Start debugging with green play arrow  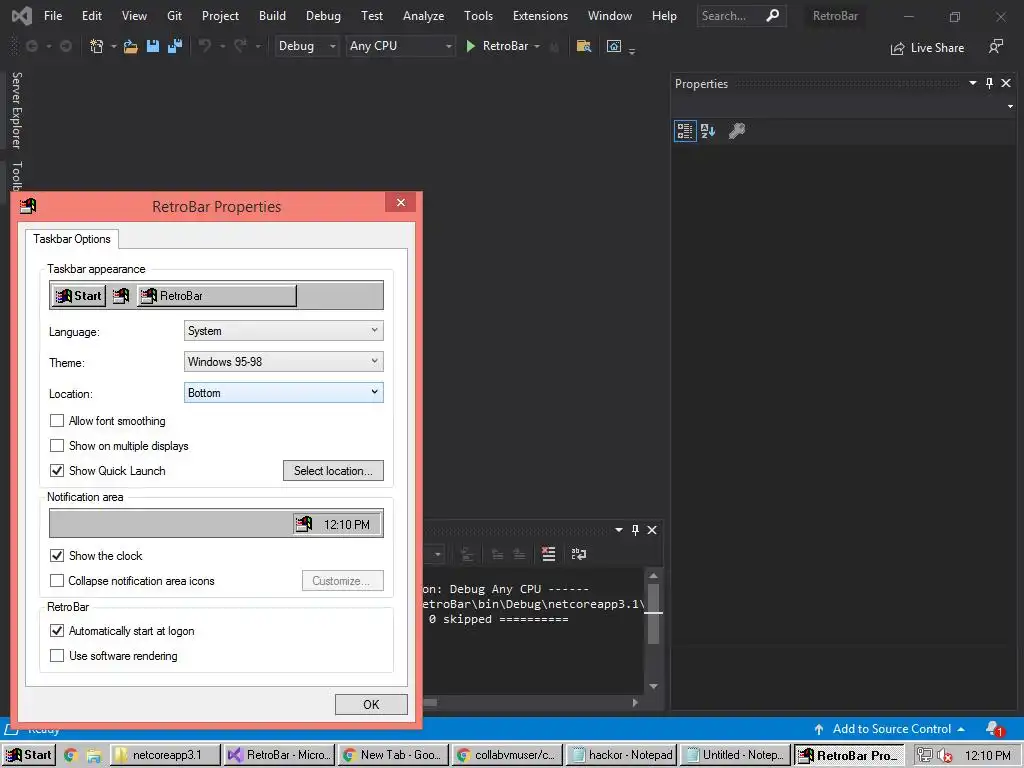click(x=470, y=46)
